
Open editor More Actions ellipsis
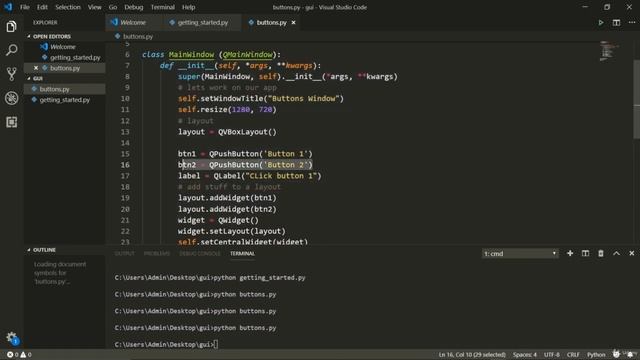[631, 22]
